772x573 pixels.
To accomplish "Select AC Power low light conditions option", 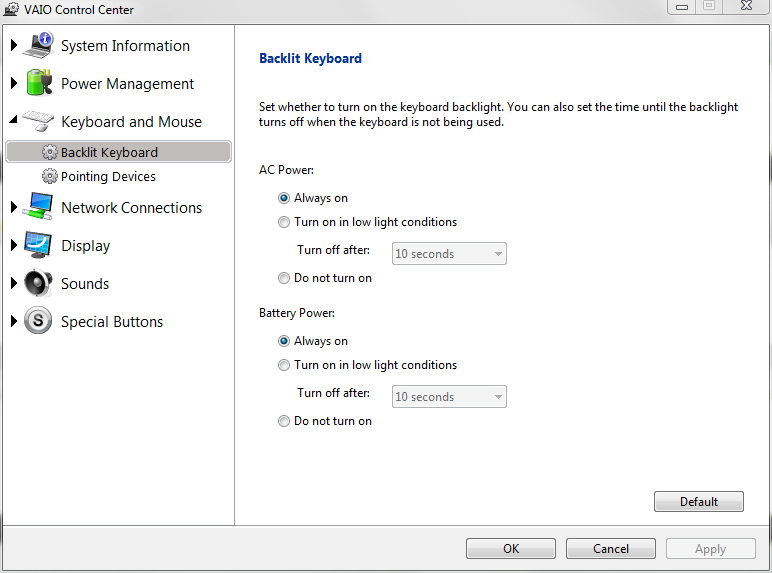I will coord(284,222).
